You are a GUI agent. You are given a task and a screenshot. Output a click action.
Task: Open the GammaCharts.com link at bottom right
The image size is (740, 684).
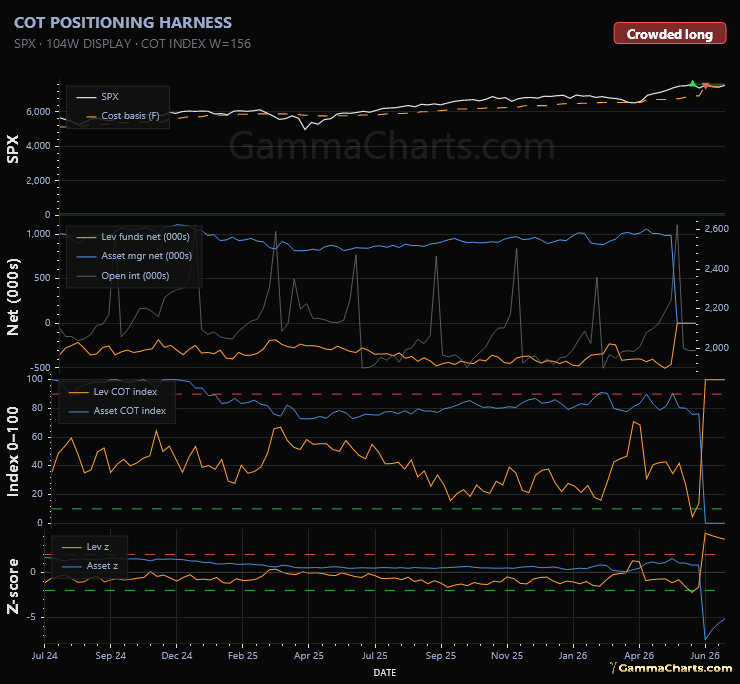[x=671, y=668]
